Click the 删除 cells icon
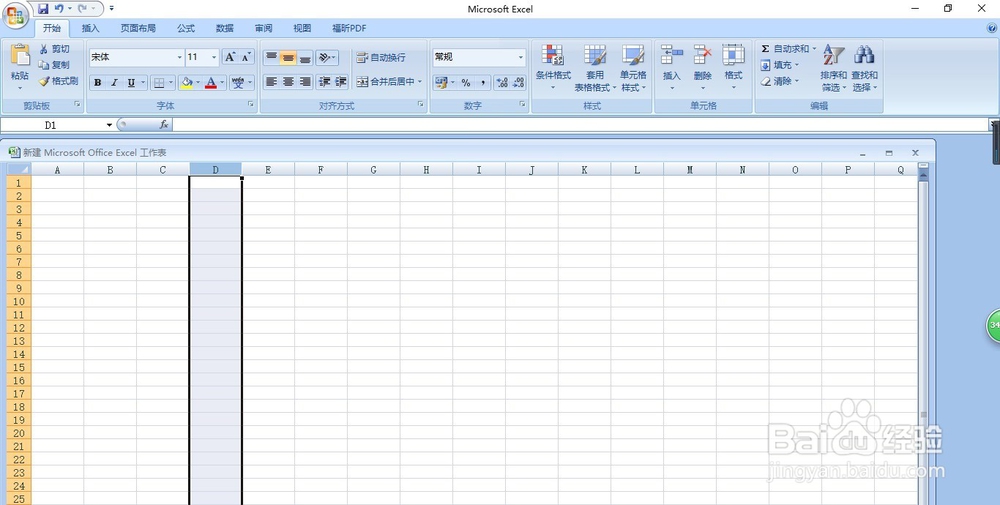 coord(702,55)
